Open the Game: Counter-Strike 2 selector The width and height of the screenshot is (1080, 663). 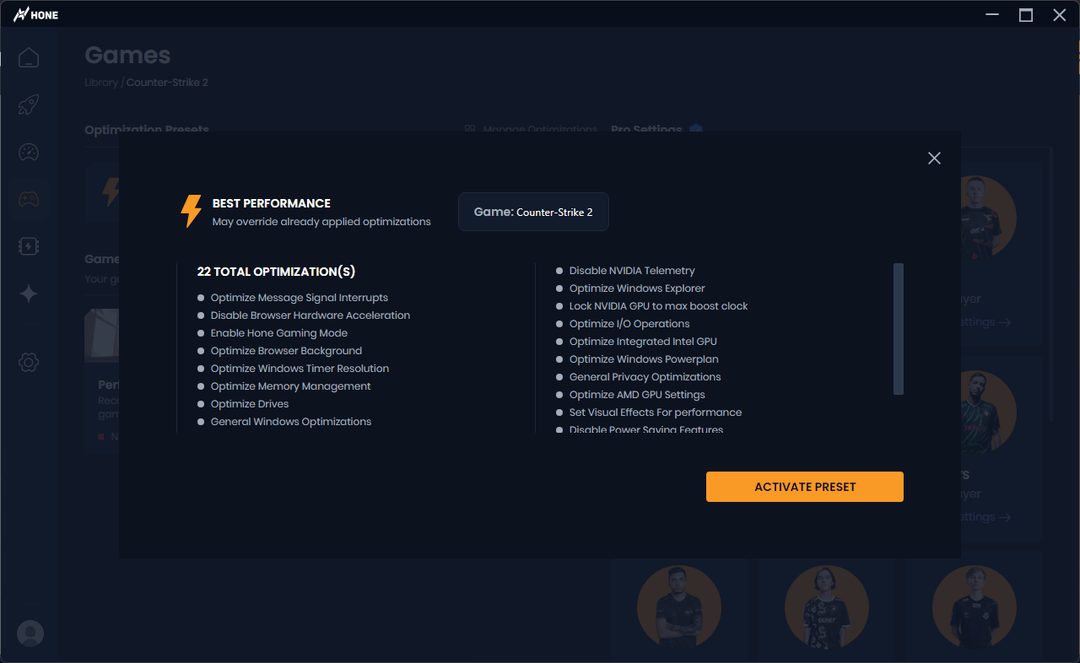click(533, 211)
